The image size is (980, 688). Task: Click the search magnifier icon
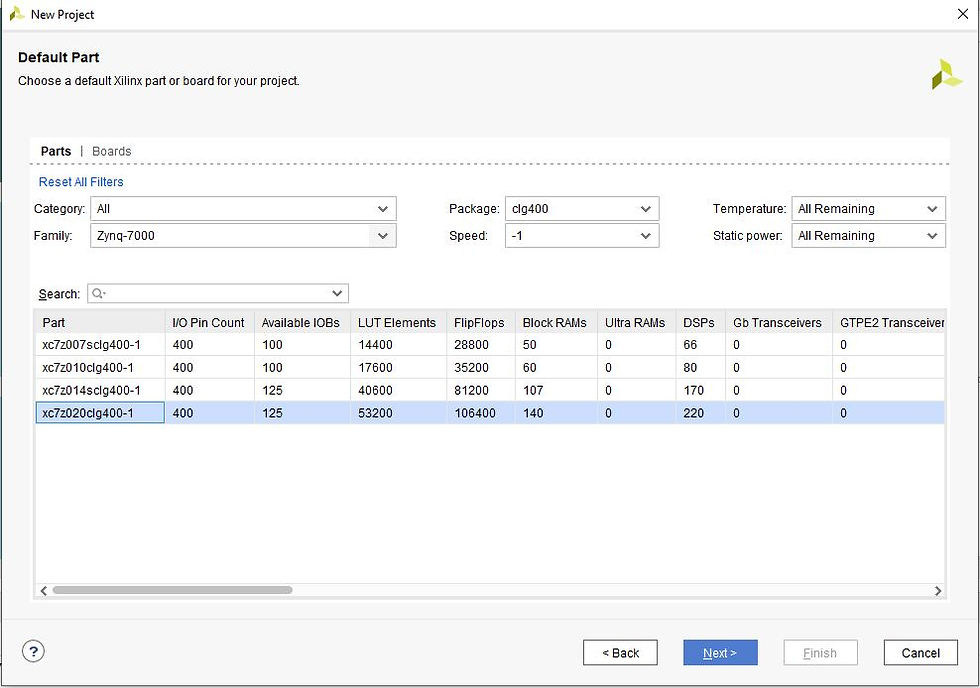click(98, 293)
